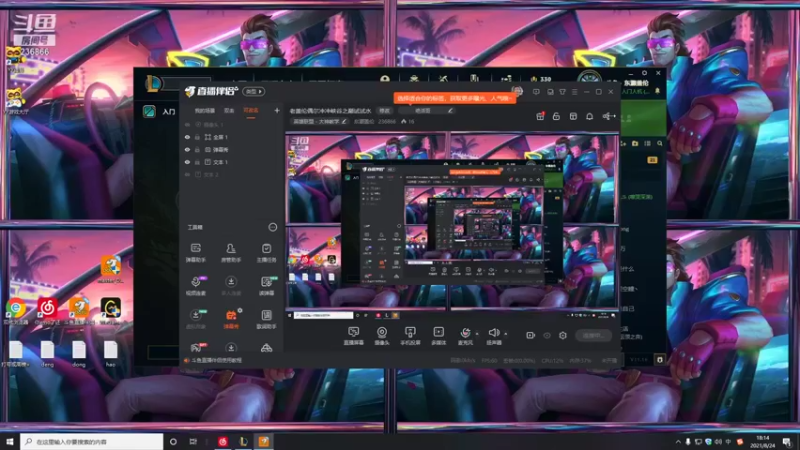Open the 弹幕助手 danmaku assistant tool
800x450 pixels.
[195, 253]
